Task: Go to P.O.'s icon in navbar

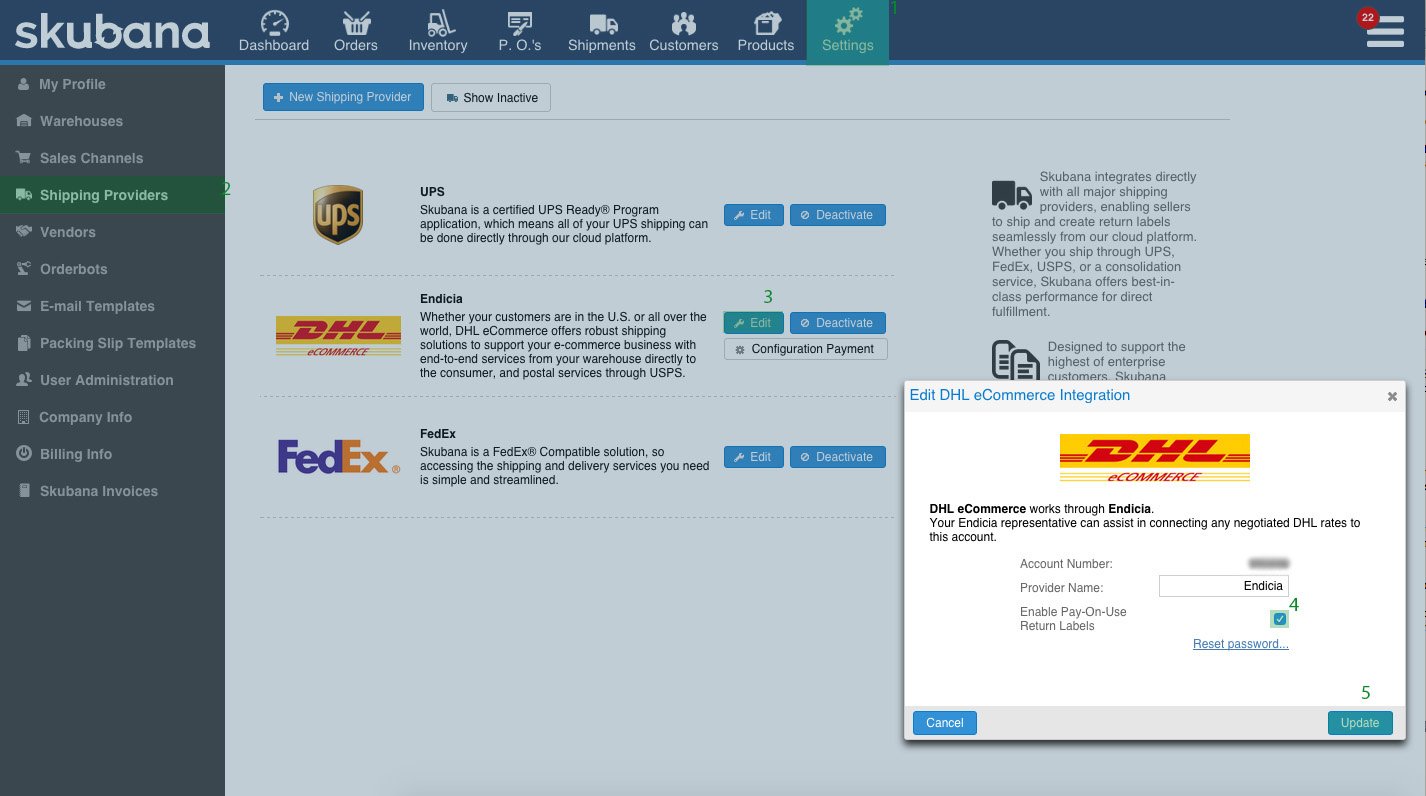Action: 519,23
